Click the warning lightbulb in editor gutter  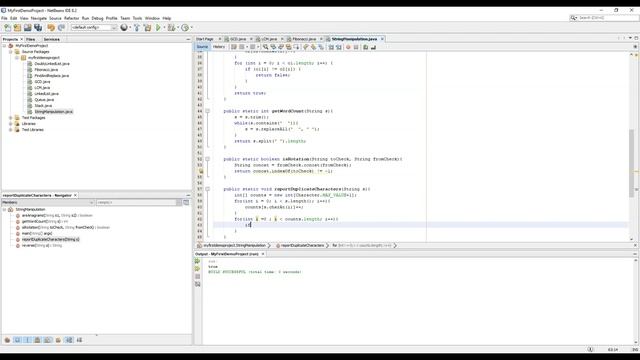(x=200, y=171)
